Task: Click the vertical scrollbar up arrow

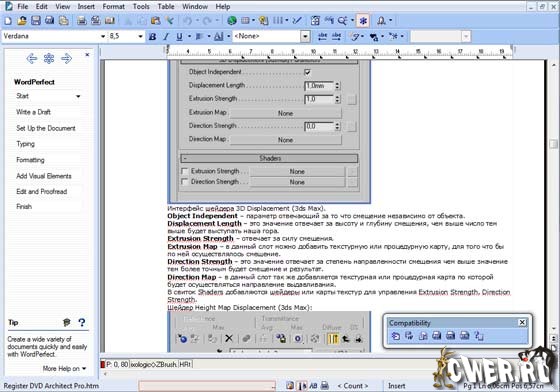Action: click(554, 65)
